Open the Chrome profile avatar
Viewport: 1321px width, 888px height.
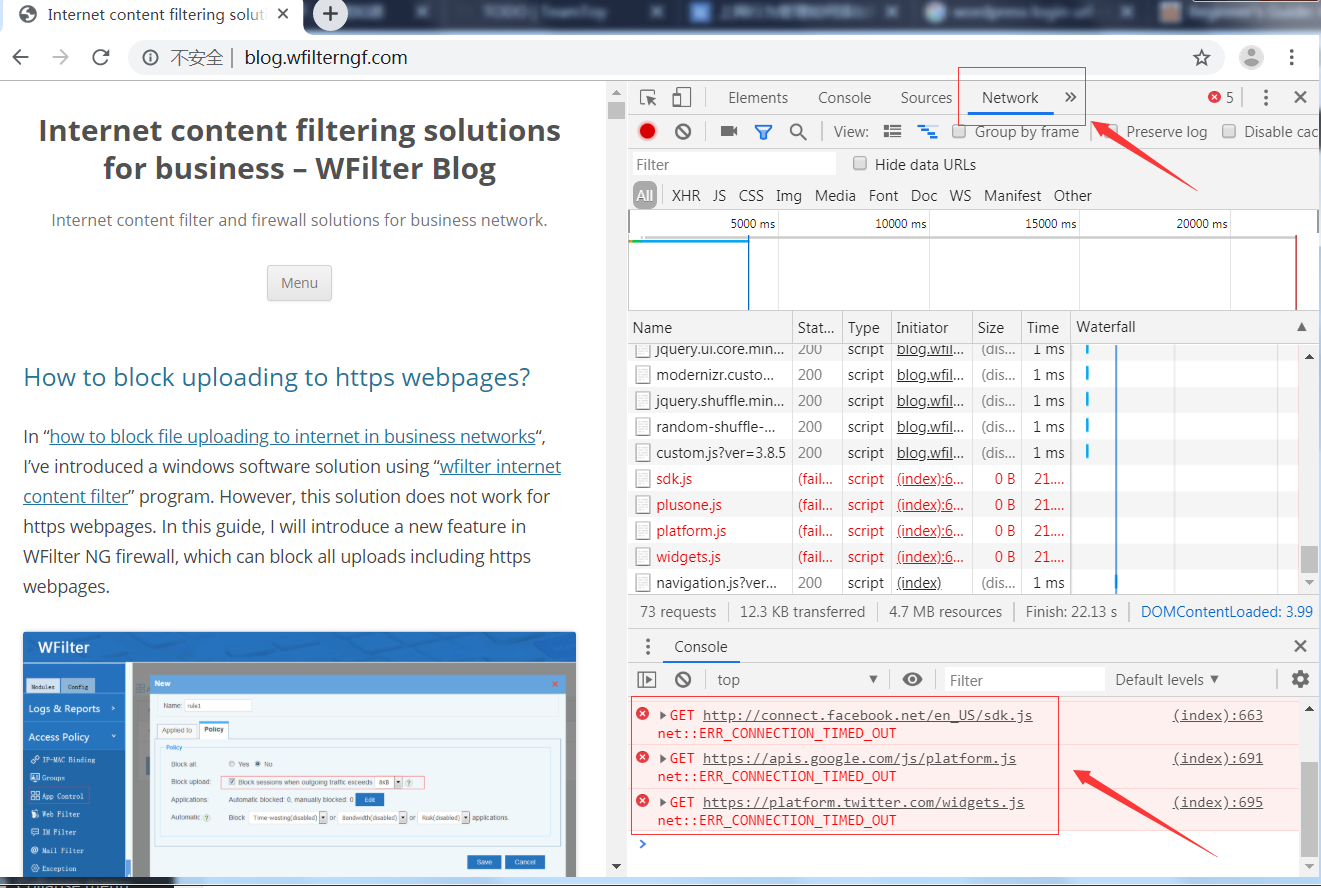point(1251,57)
